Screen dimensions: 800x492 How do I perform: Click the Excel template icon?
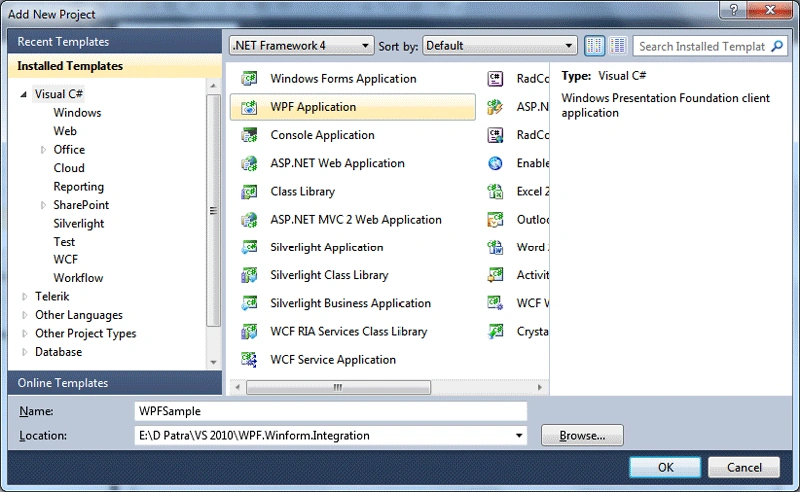click(495, 191)
